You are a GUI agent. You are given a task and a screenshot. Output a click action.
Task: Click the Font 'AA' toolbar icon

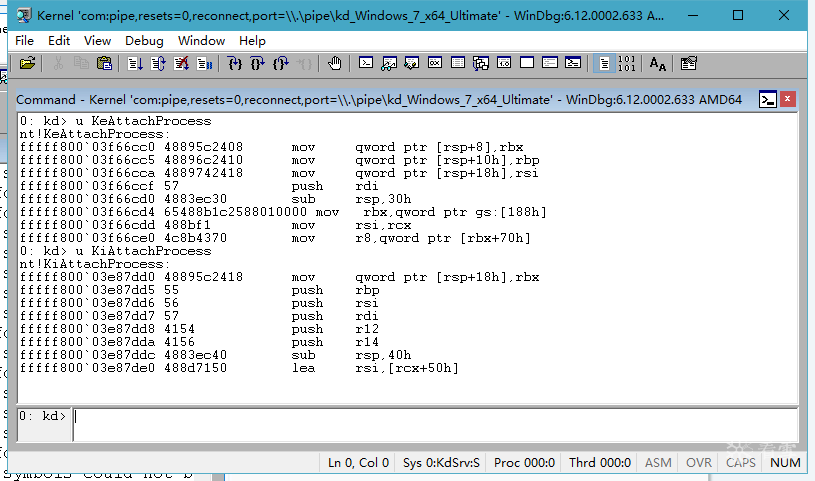pyautogui.click(x=658, y=63)
